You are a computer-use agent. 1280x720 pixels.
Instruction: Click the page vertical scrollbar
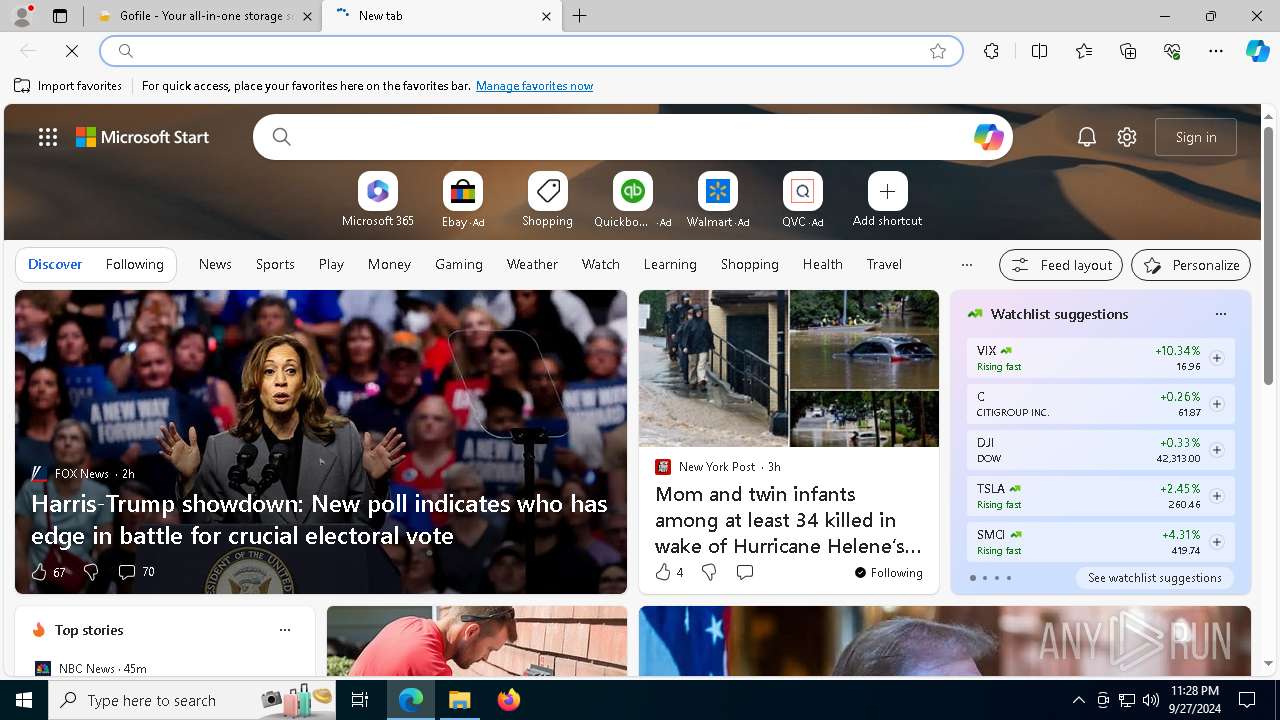click(1268, 254)
